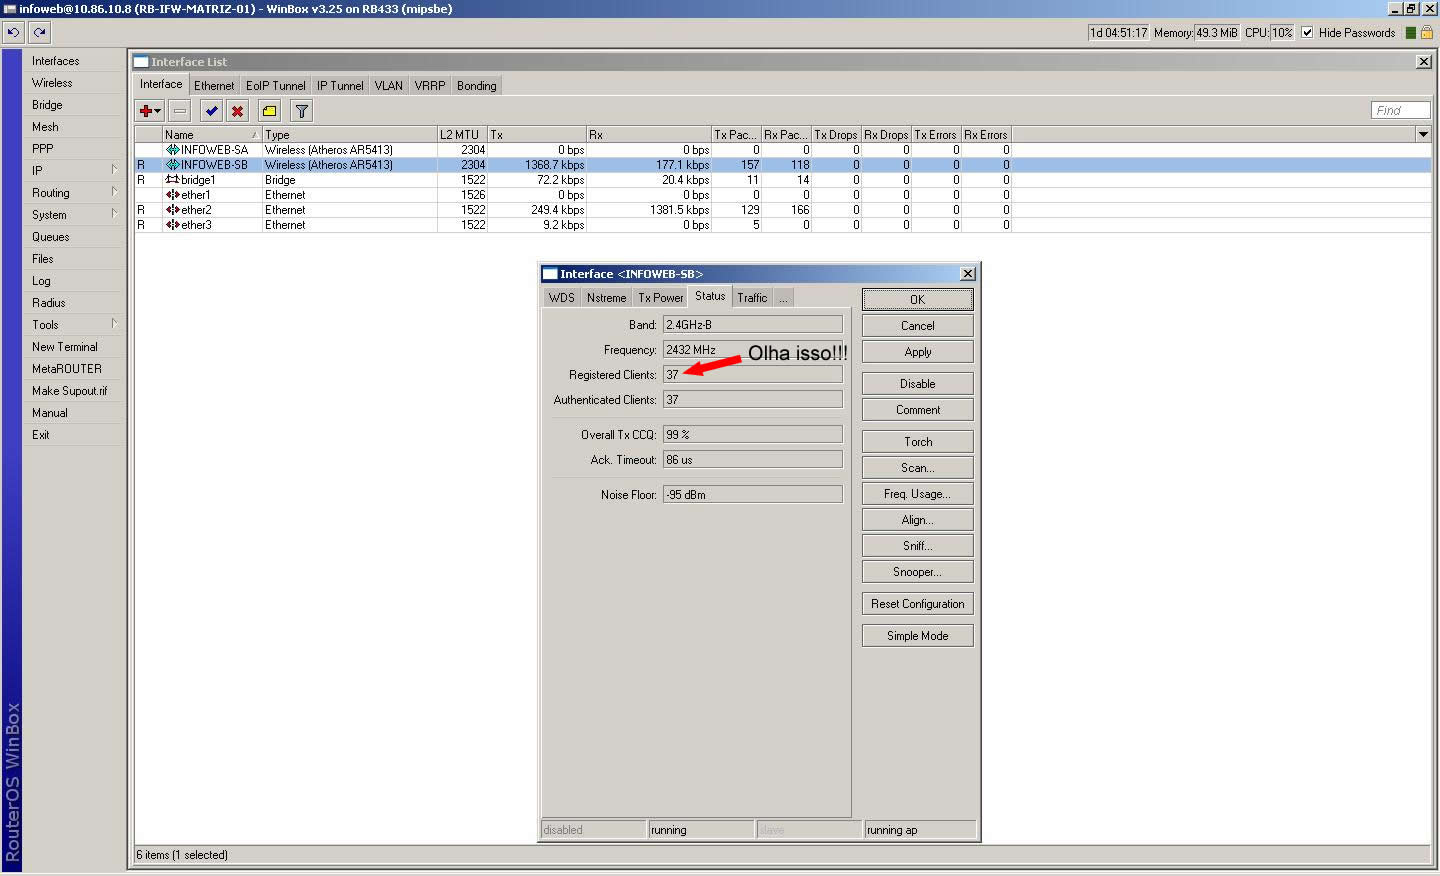Click the Reset Configuration button
This screenshot has width=1440, height=876.
click(917, 604)
